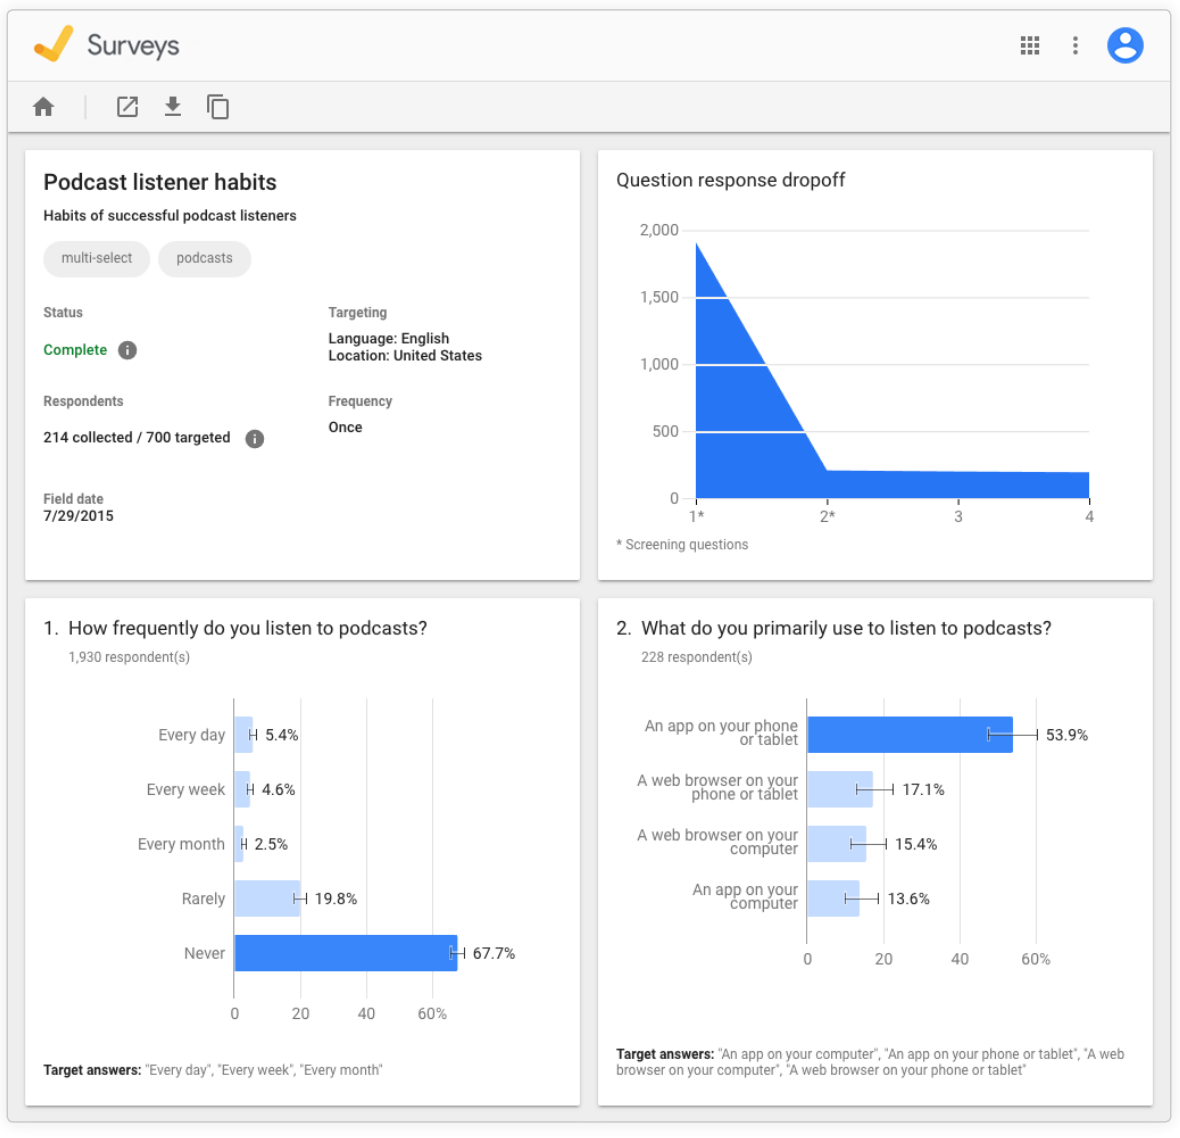Click the Every day bar
Screen dimensions: 1180x1138
coord(243,735)
